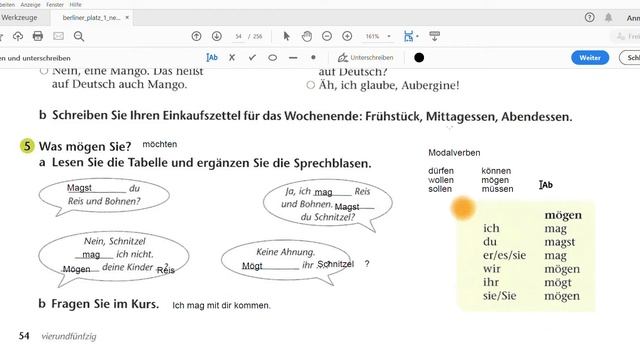640x360 pixels.
Task: Click the upload to cloud icon
Action: click(18, 36)
